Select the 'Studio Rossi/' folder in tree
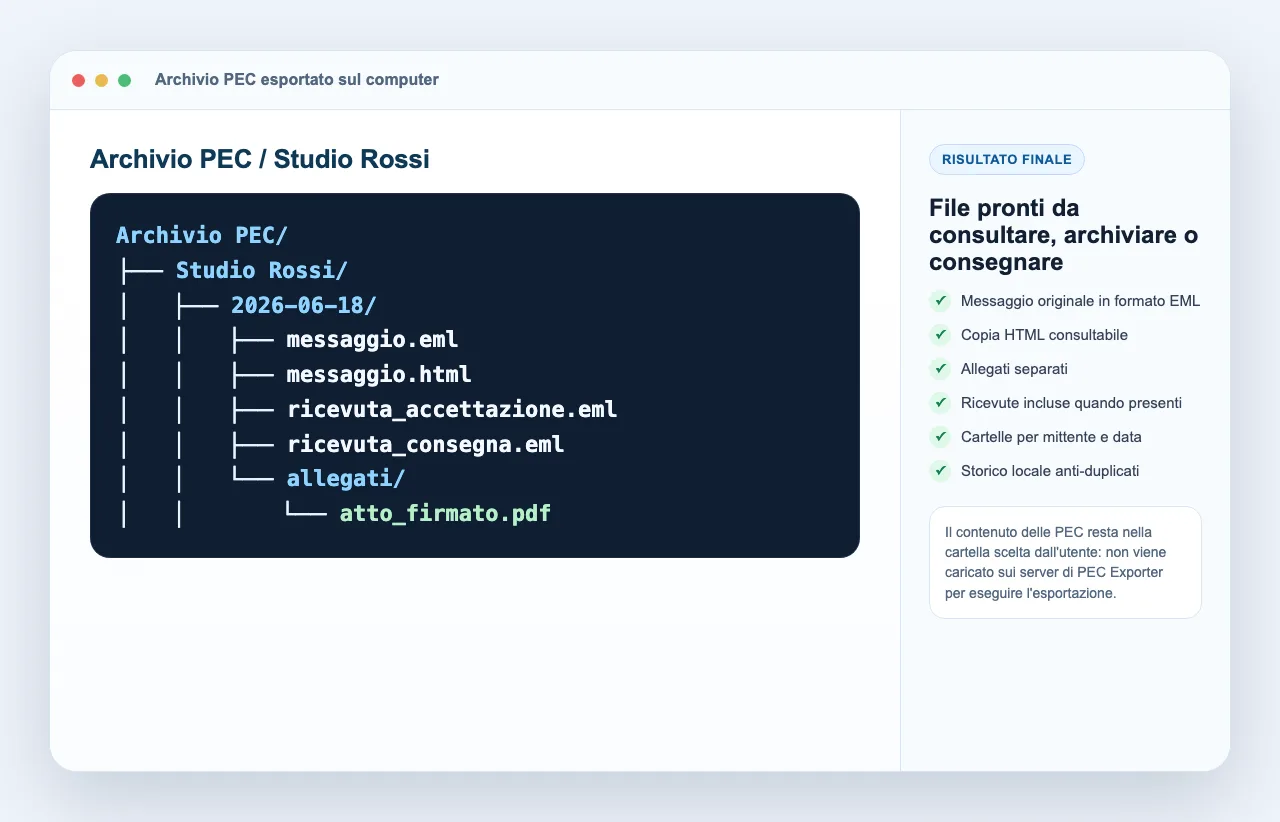This screenshot has width=1280, height=822. pyautogui.click(x=262, y=270)
